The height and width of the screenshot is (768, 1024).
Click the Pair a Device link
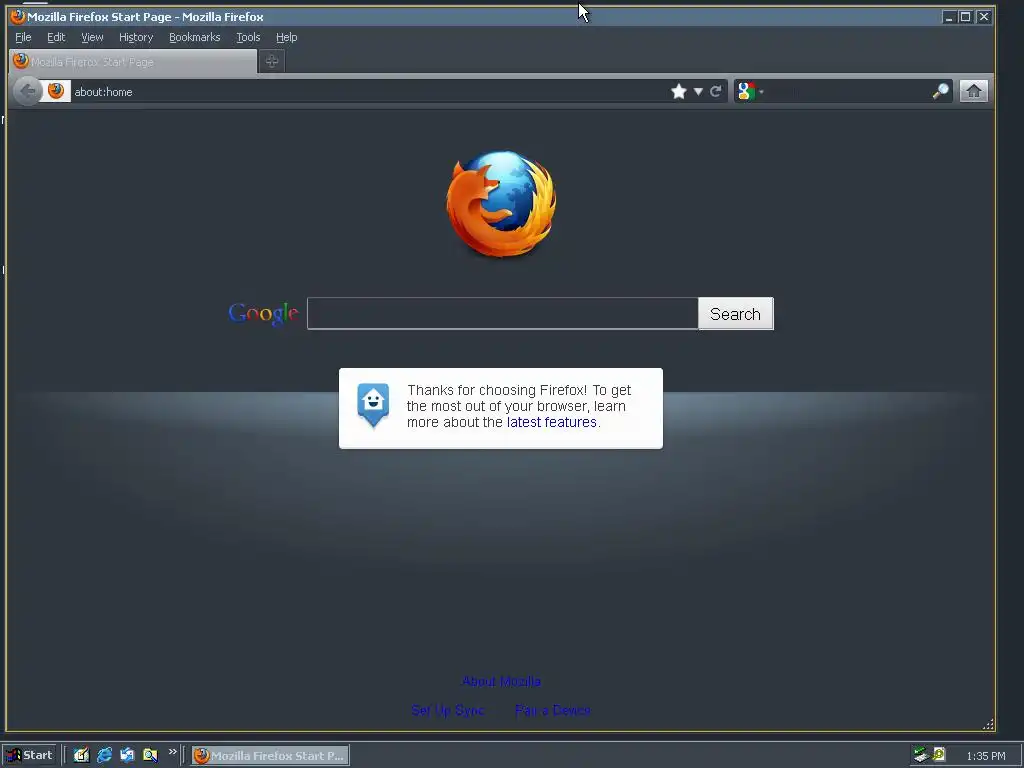(x=552, y=710)
